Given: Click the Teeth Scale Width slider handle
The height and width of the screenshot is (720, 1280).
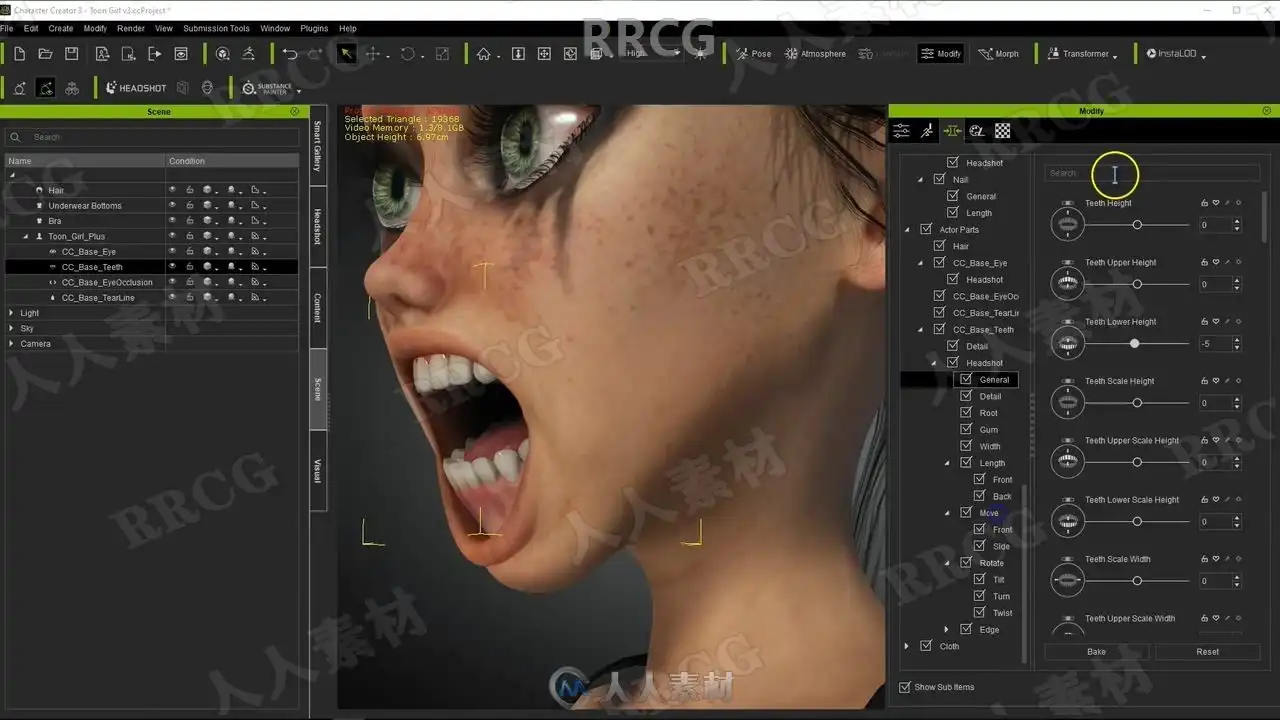Looking at the screenshot, I should pos(1137,581).
